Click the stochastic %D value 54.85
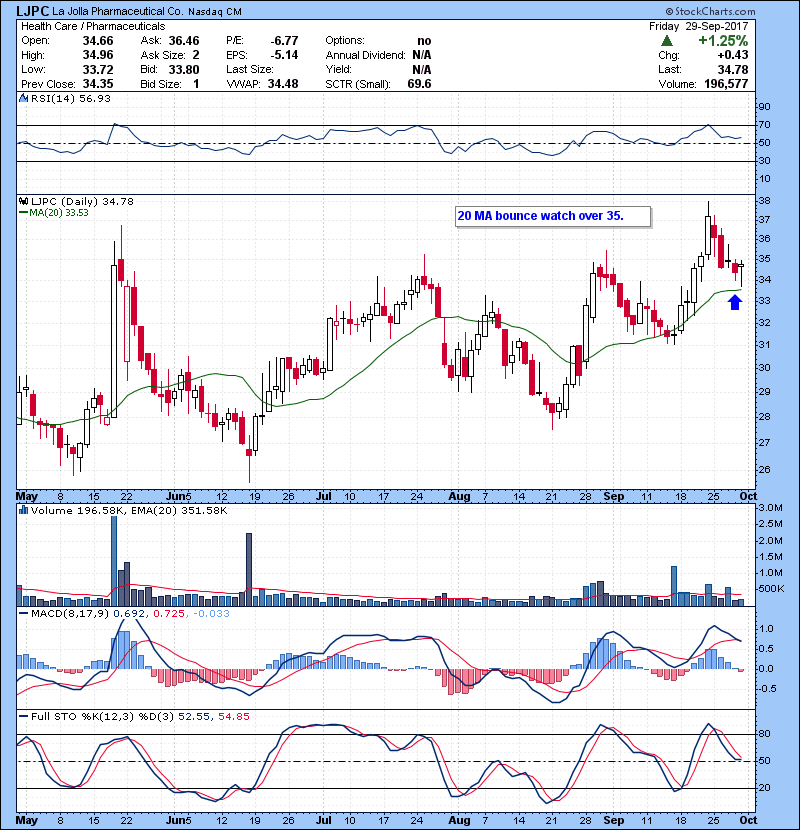This screenshot has width=800, height=830. tap(233, 717)
